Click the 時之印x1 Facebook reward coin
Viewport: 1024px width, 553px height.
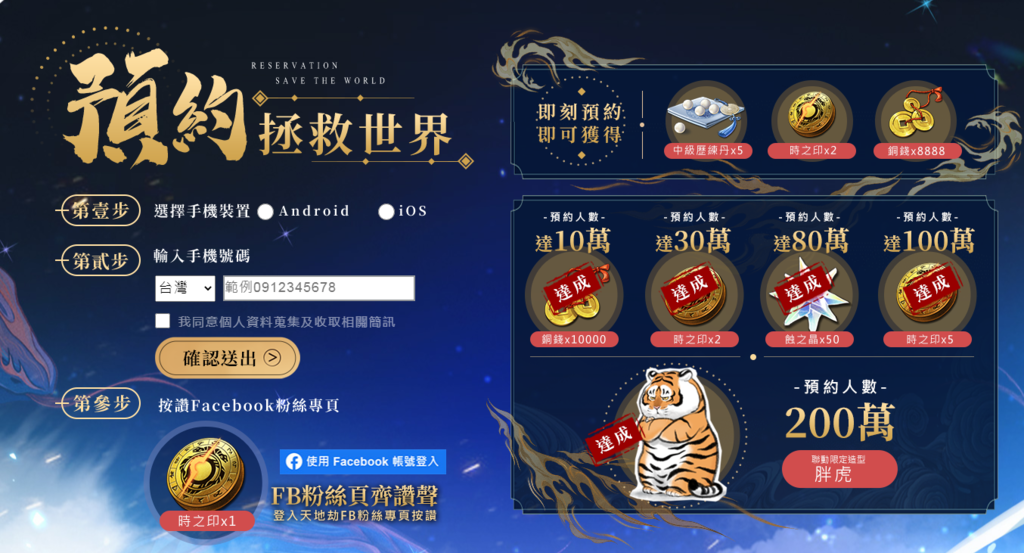[x=204, y=473]
